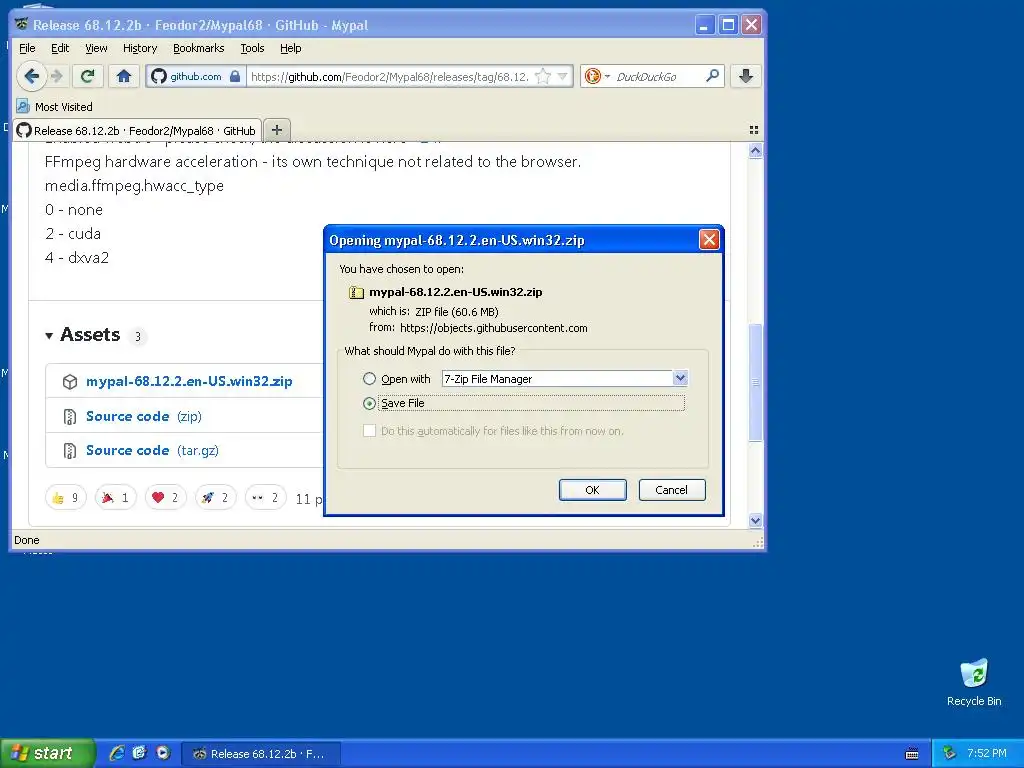Click the Back arrow navigation button
This screenshot has height=768, width=1024.
click(x=31, y=76)
